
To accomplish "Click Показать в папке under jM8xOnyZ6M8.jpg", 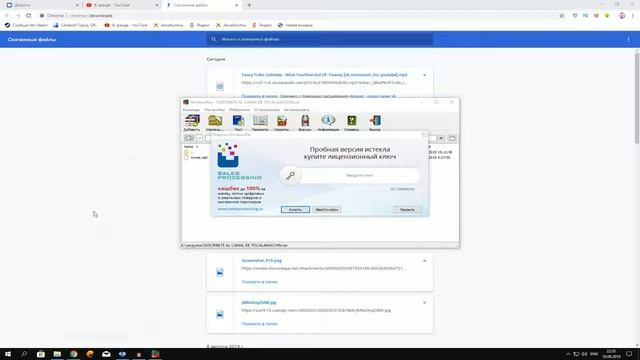I will click(x=260, y=324).
